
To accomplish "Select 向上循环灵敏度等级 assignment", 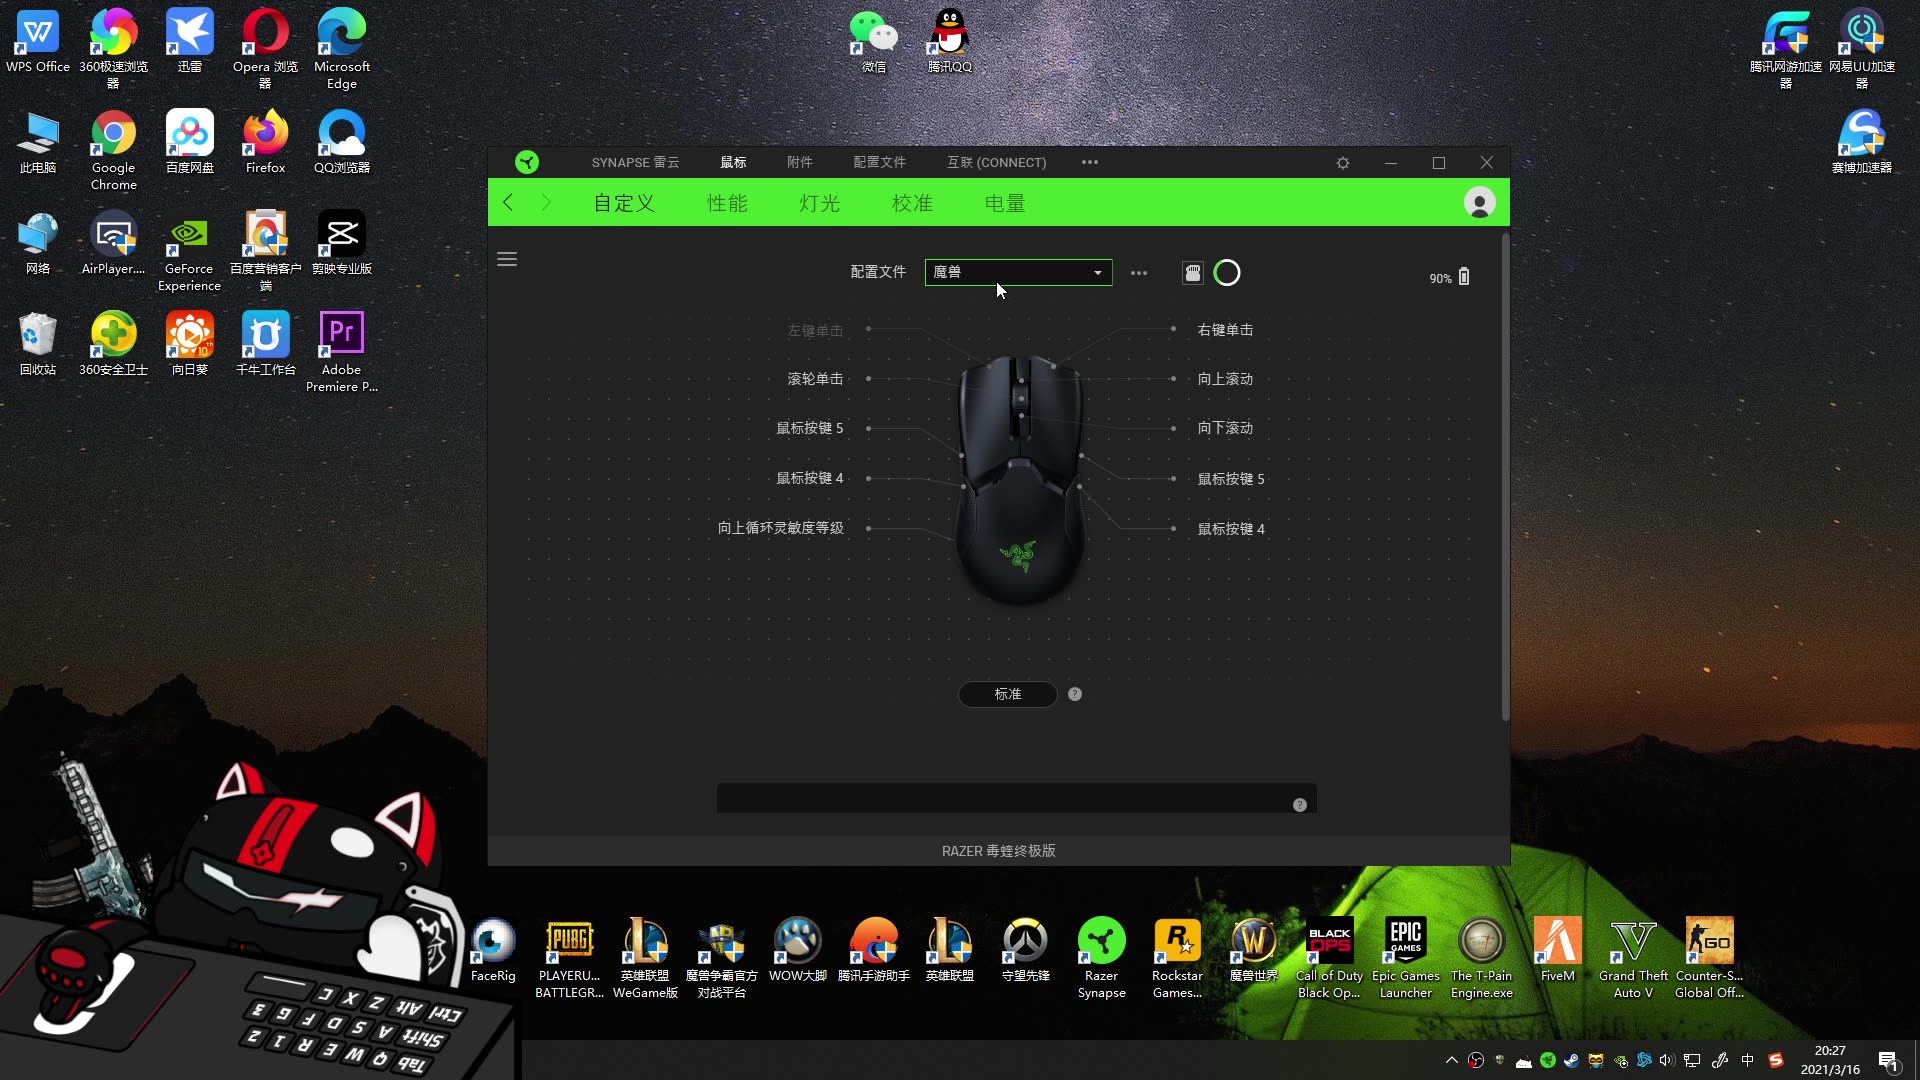I will pyautogui.click(x=781, y=528).
